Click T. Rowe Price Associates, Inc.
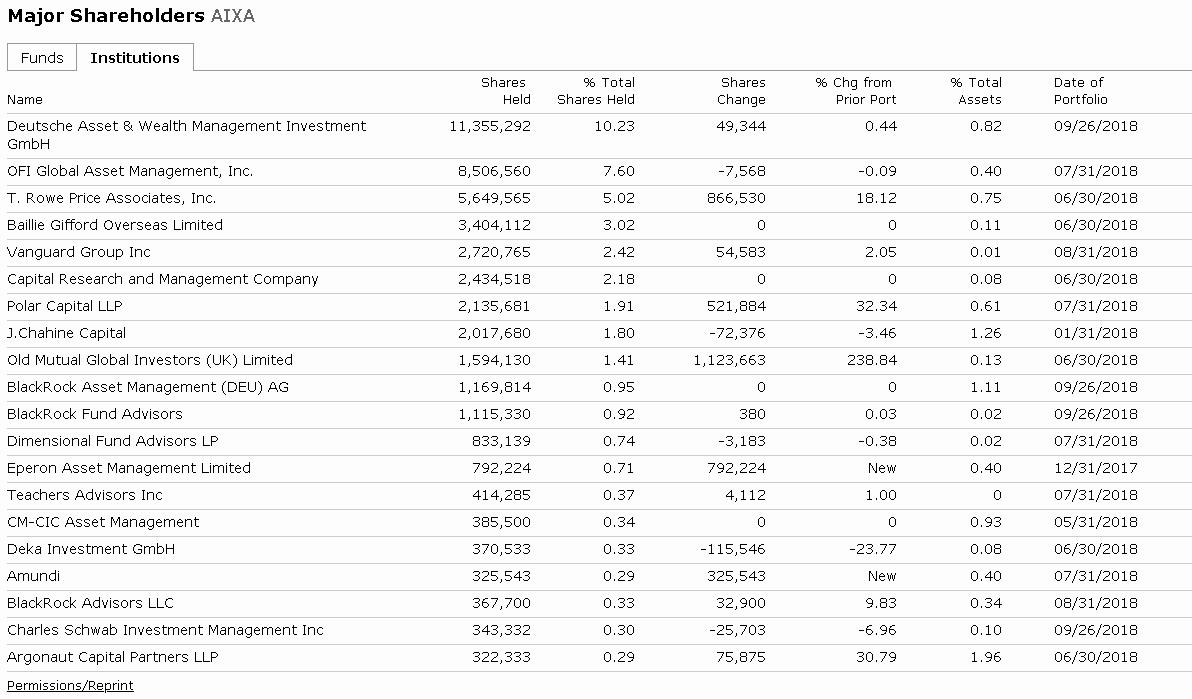 (x=111, y=198)
